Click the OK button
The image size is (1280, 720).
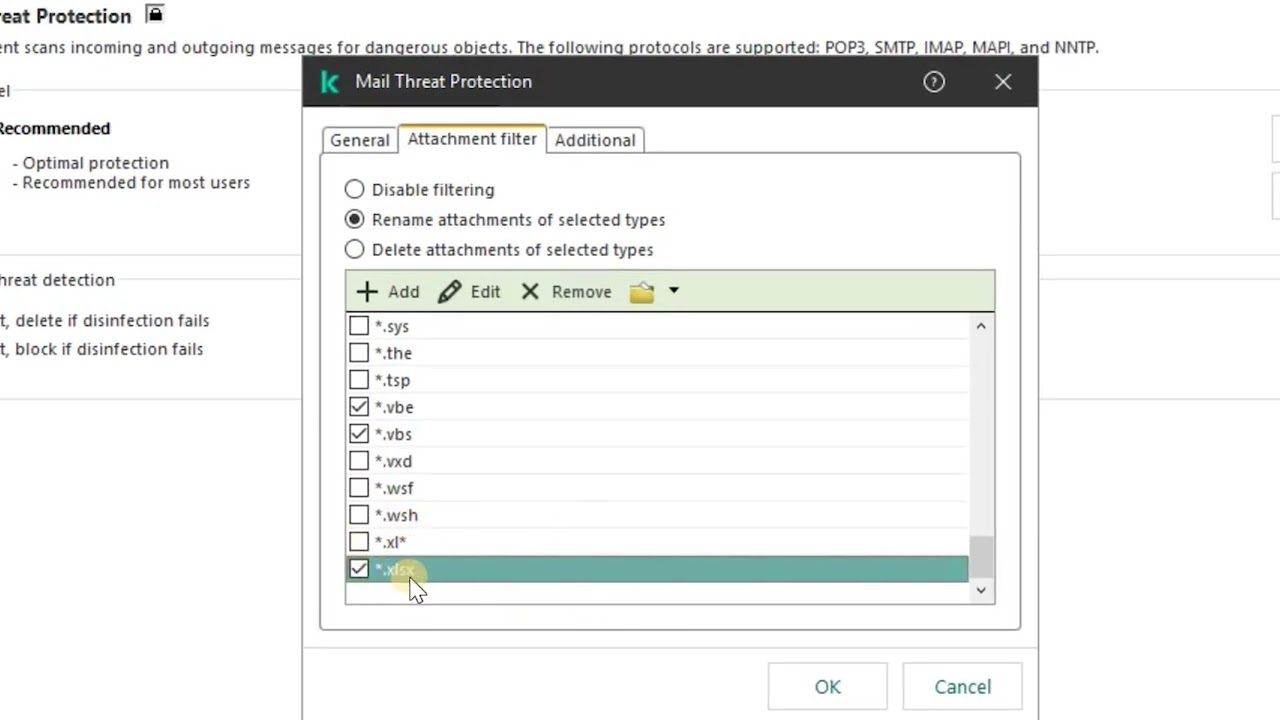tap(827, 687)
